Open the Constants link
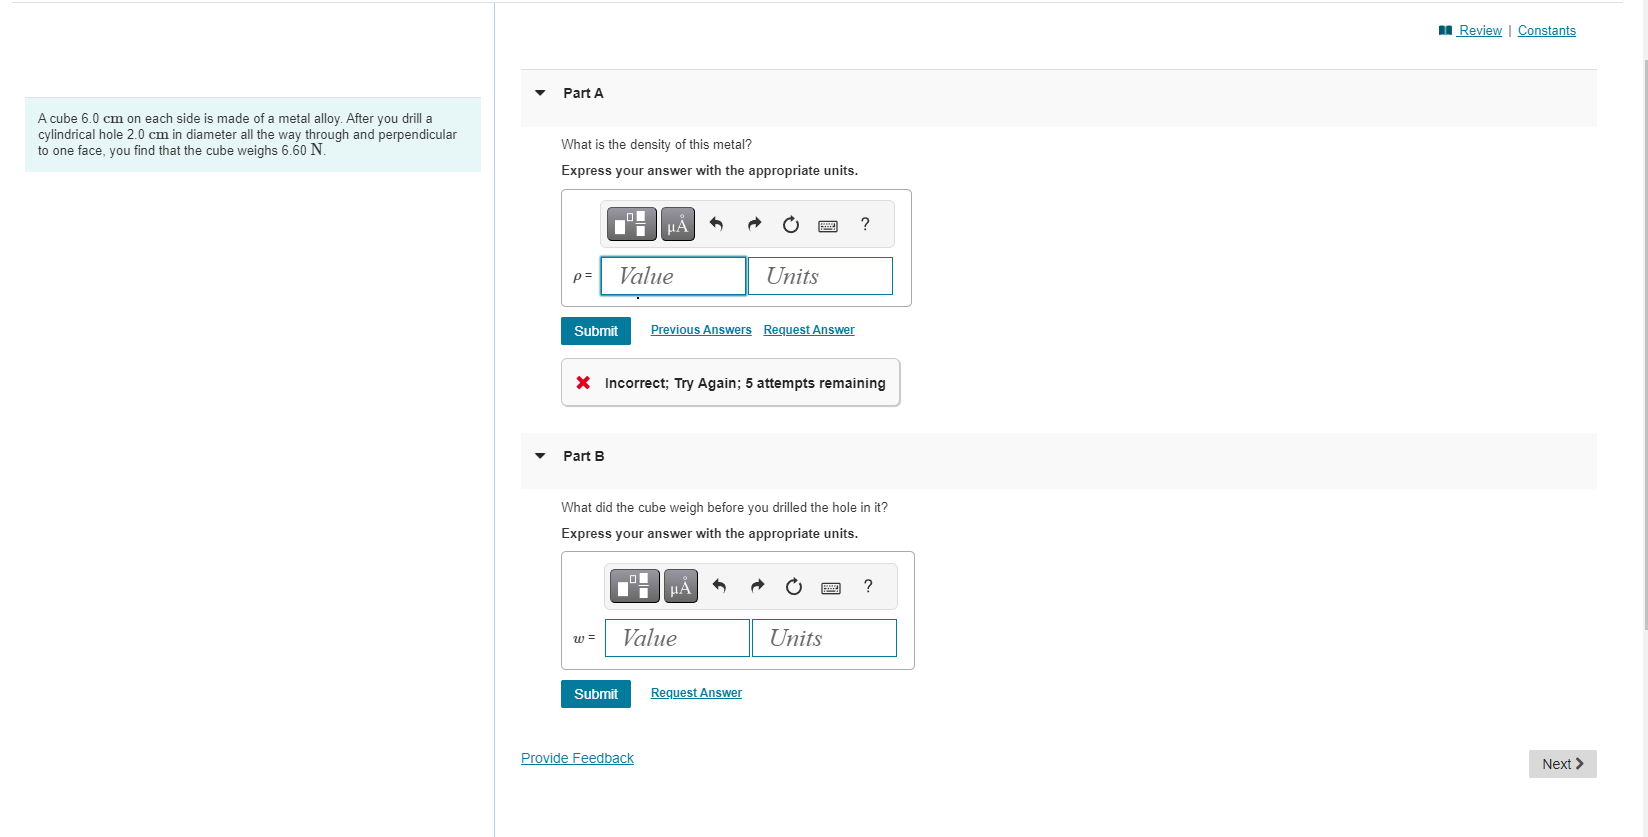This screenshot has width=1648, height=837. 1547,31
